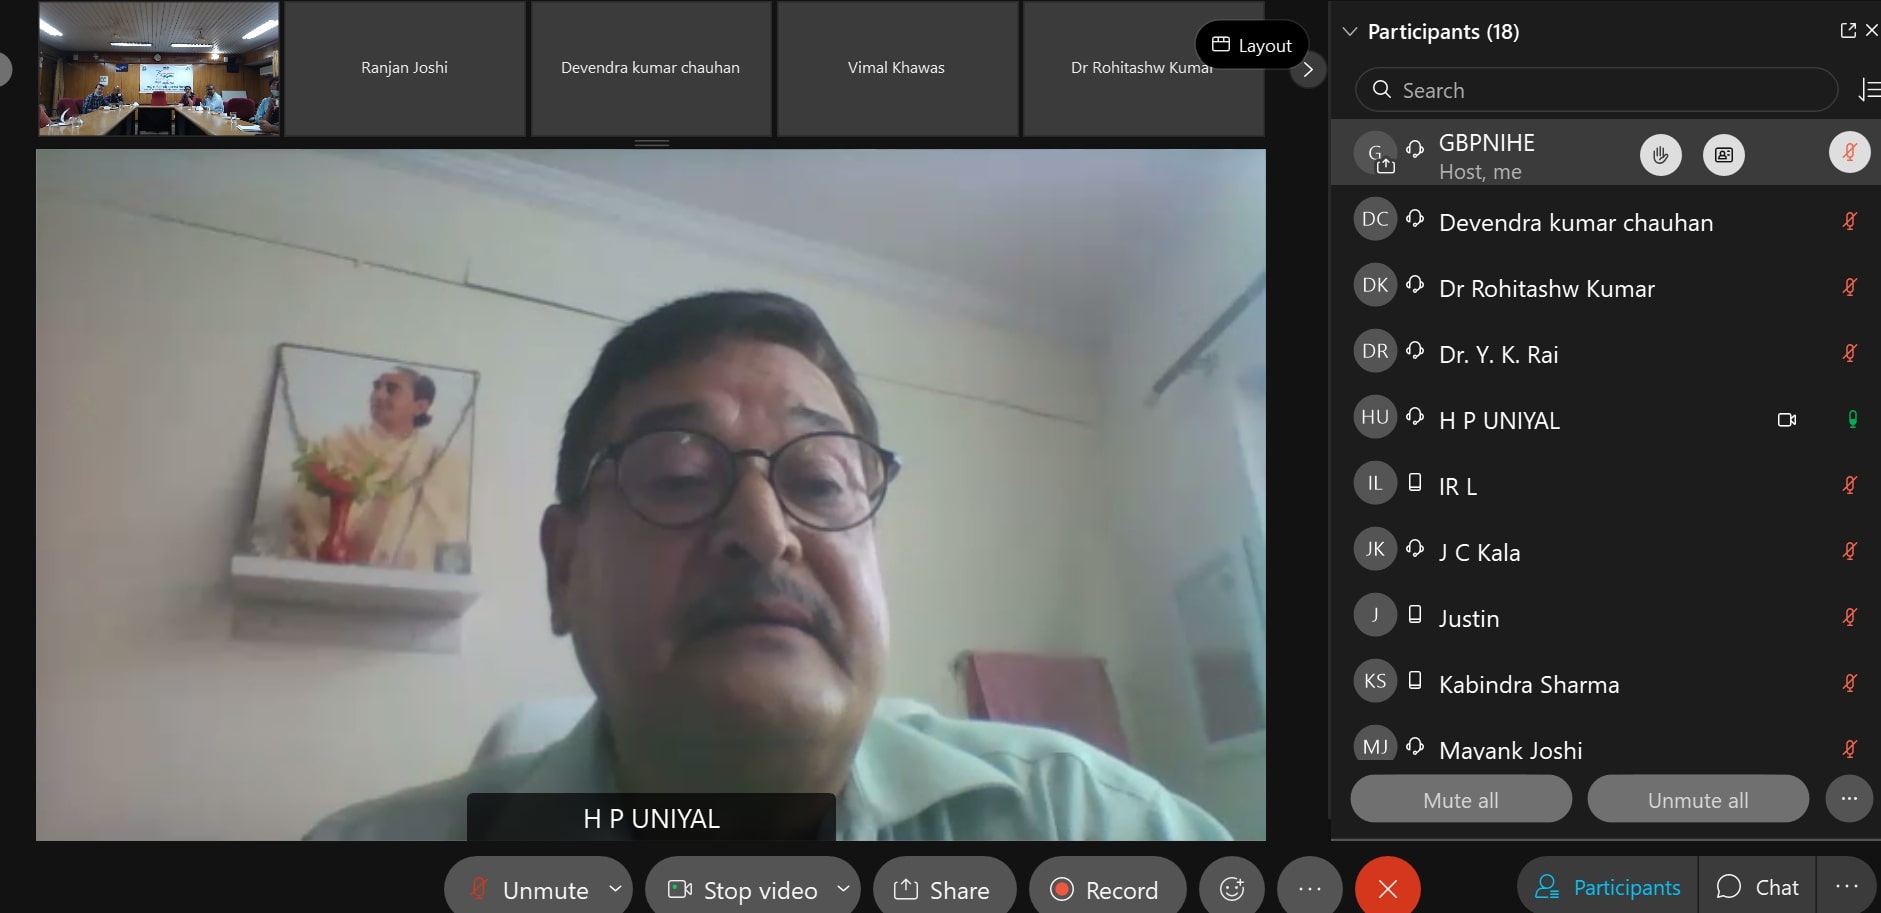Image resolution: width=1881 pixels, height=913 pixels.
Task: Unmute your microphone in the toolbar
Action: [x=530, y=889]
